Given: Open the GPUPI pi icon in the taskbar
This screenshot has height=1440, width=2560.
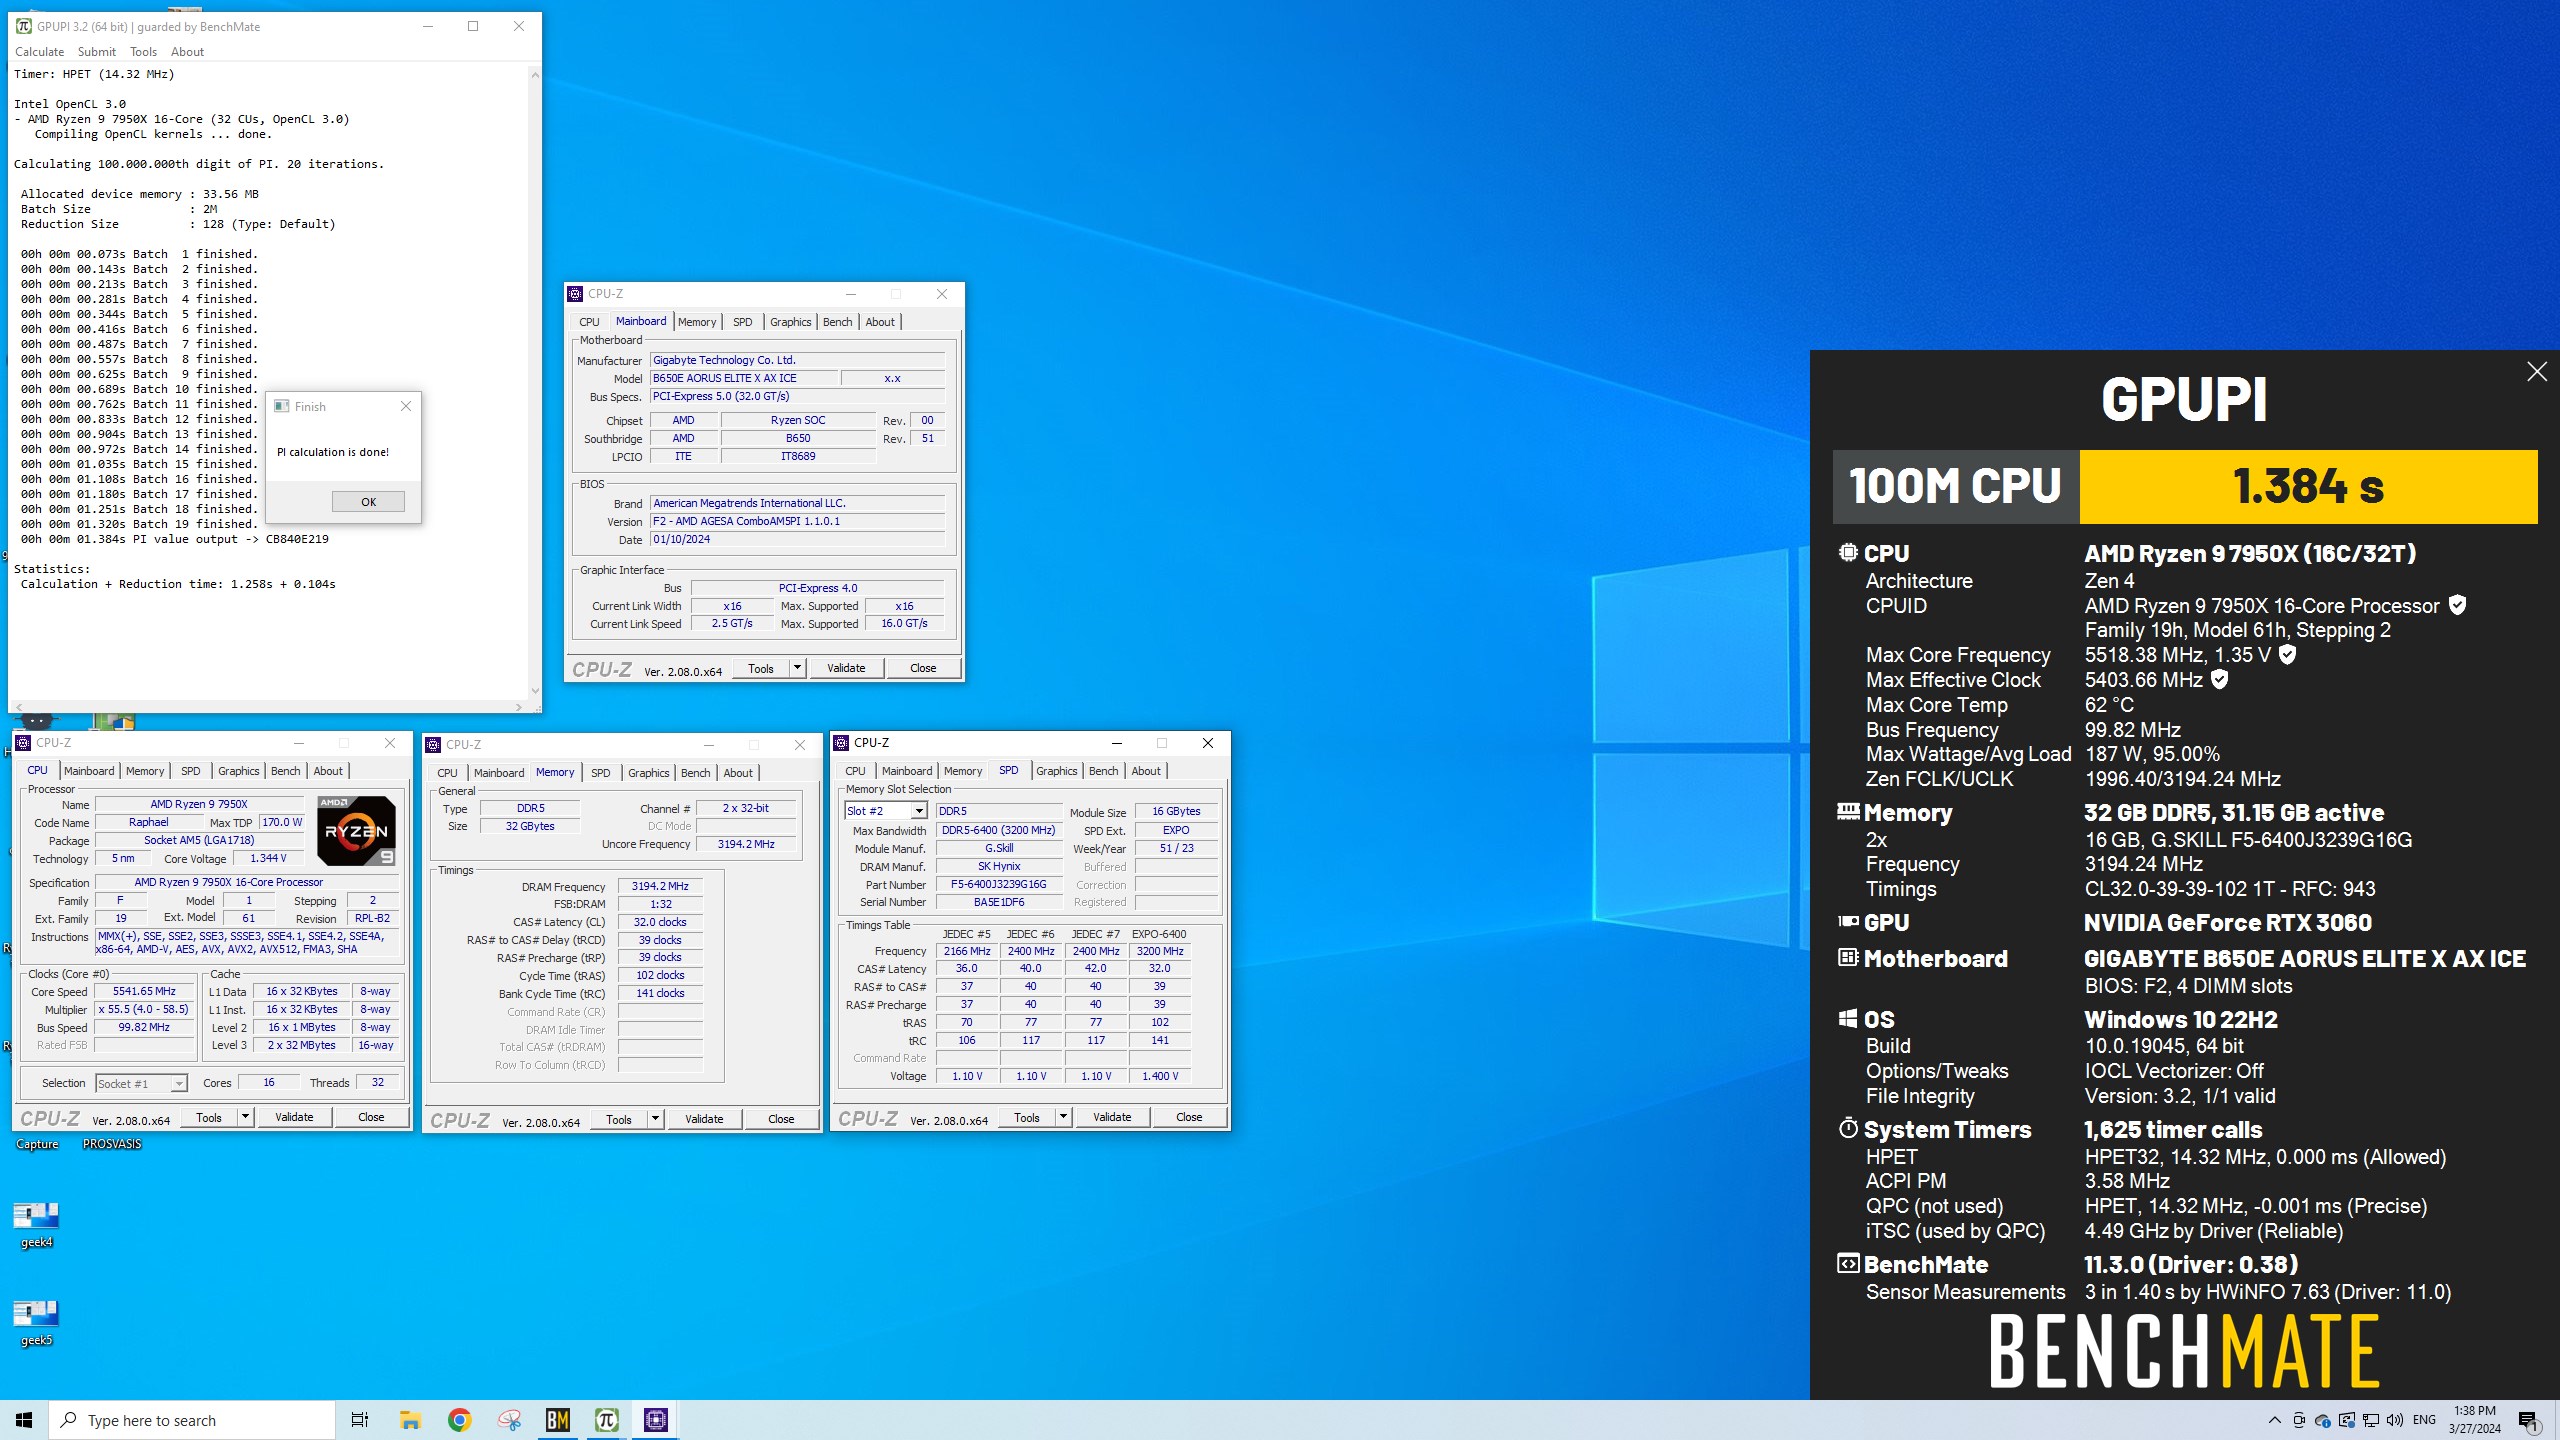Looking at the screenshot, I should click(x=606, y=1420).
